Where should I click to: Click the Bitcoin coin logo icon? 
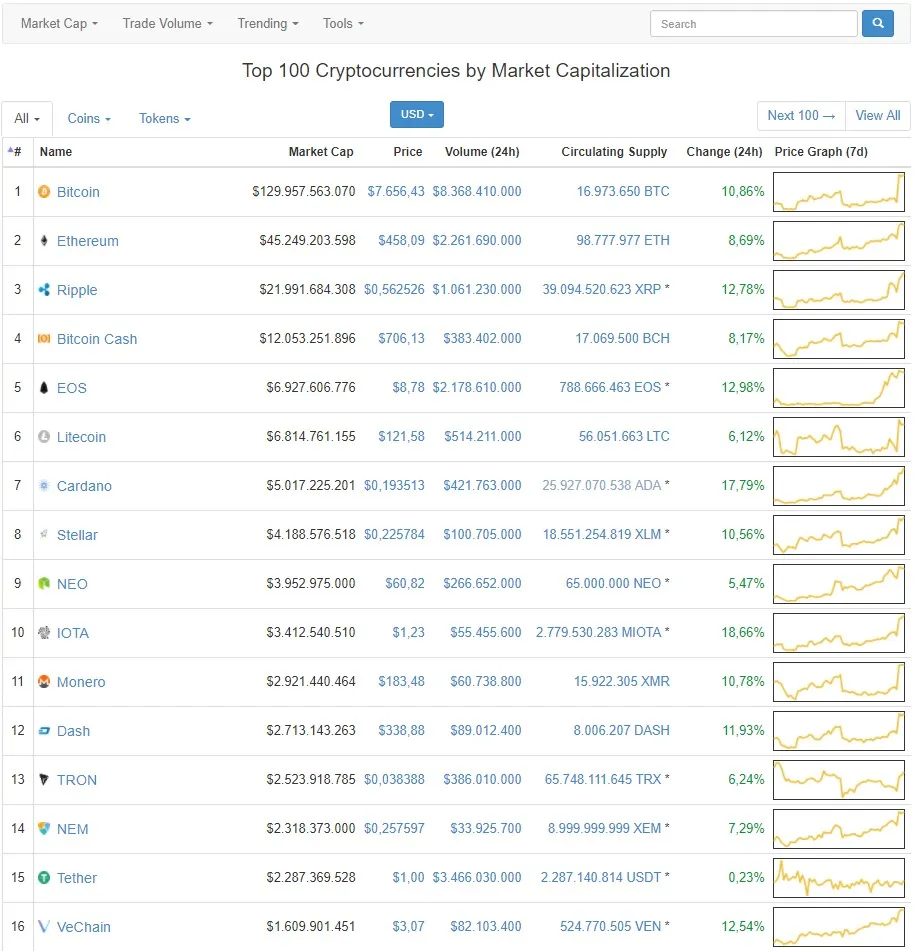[x=44, y=192]
